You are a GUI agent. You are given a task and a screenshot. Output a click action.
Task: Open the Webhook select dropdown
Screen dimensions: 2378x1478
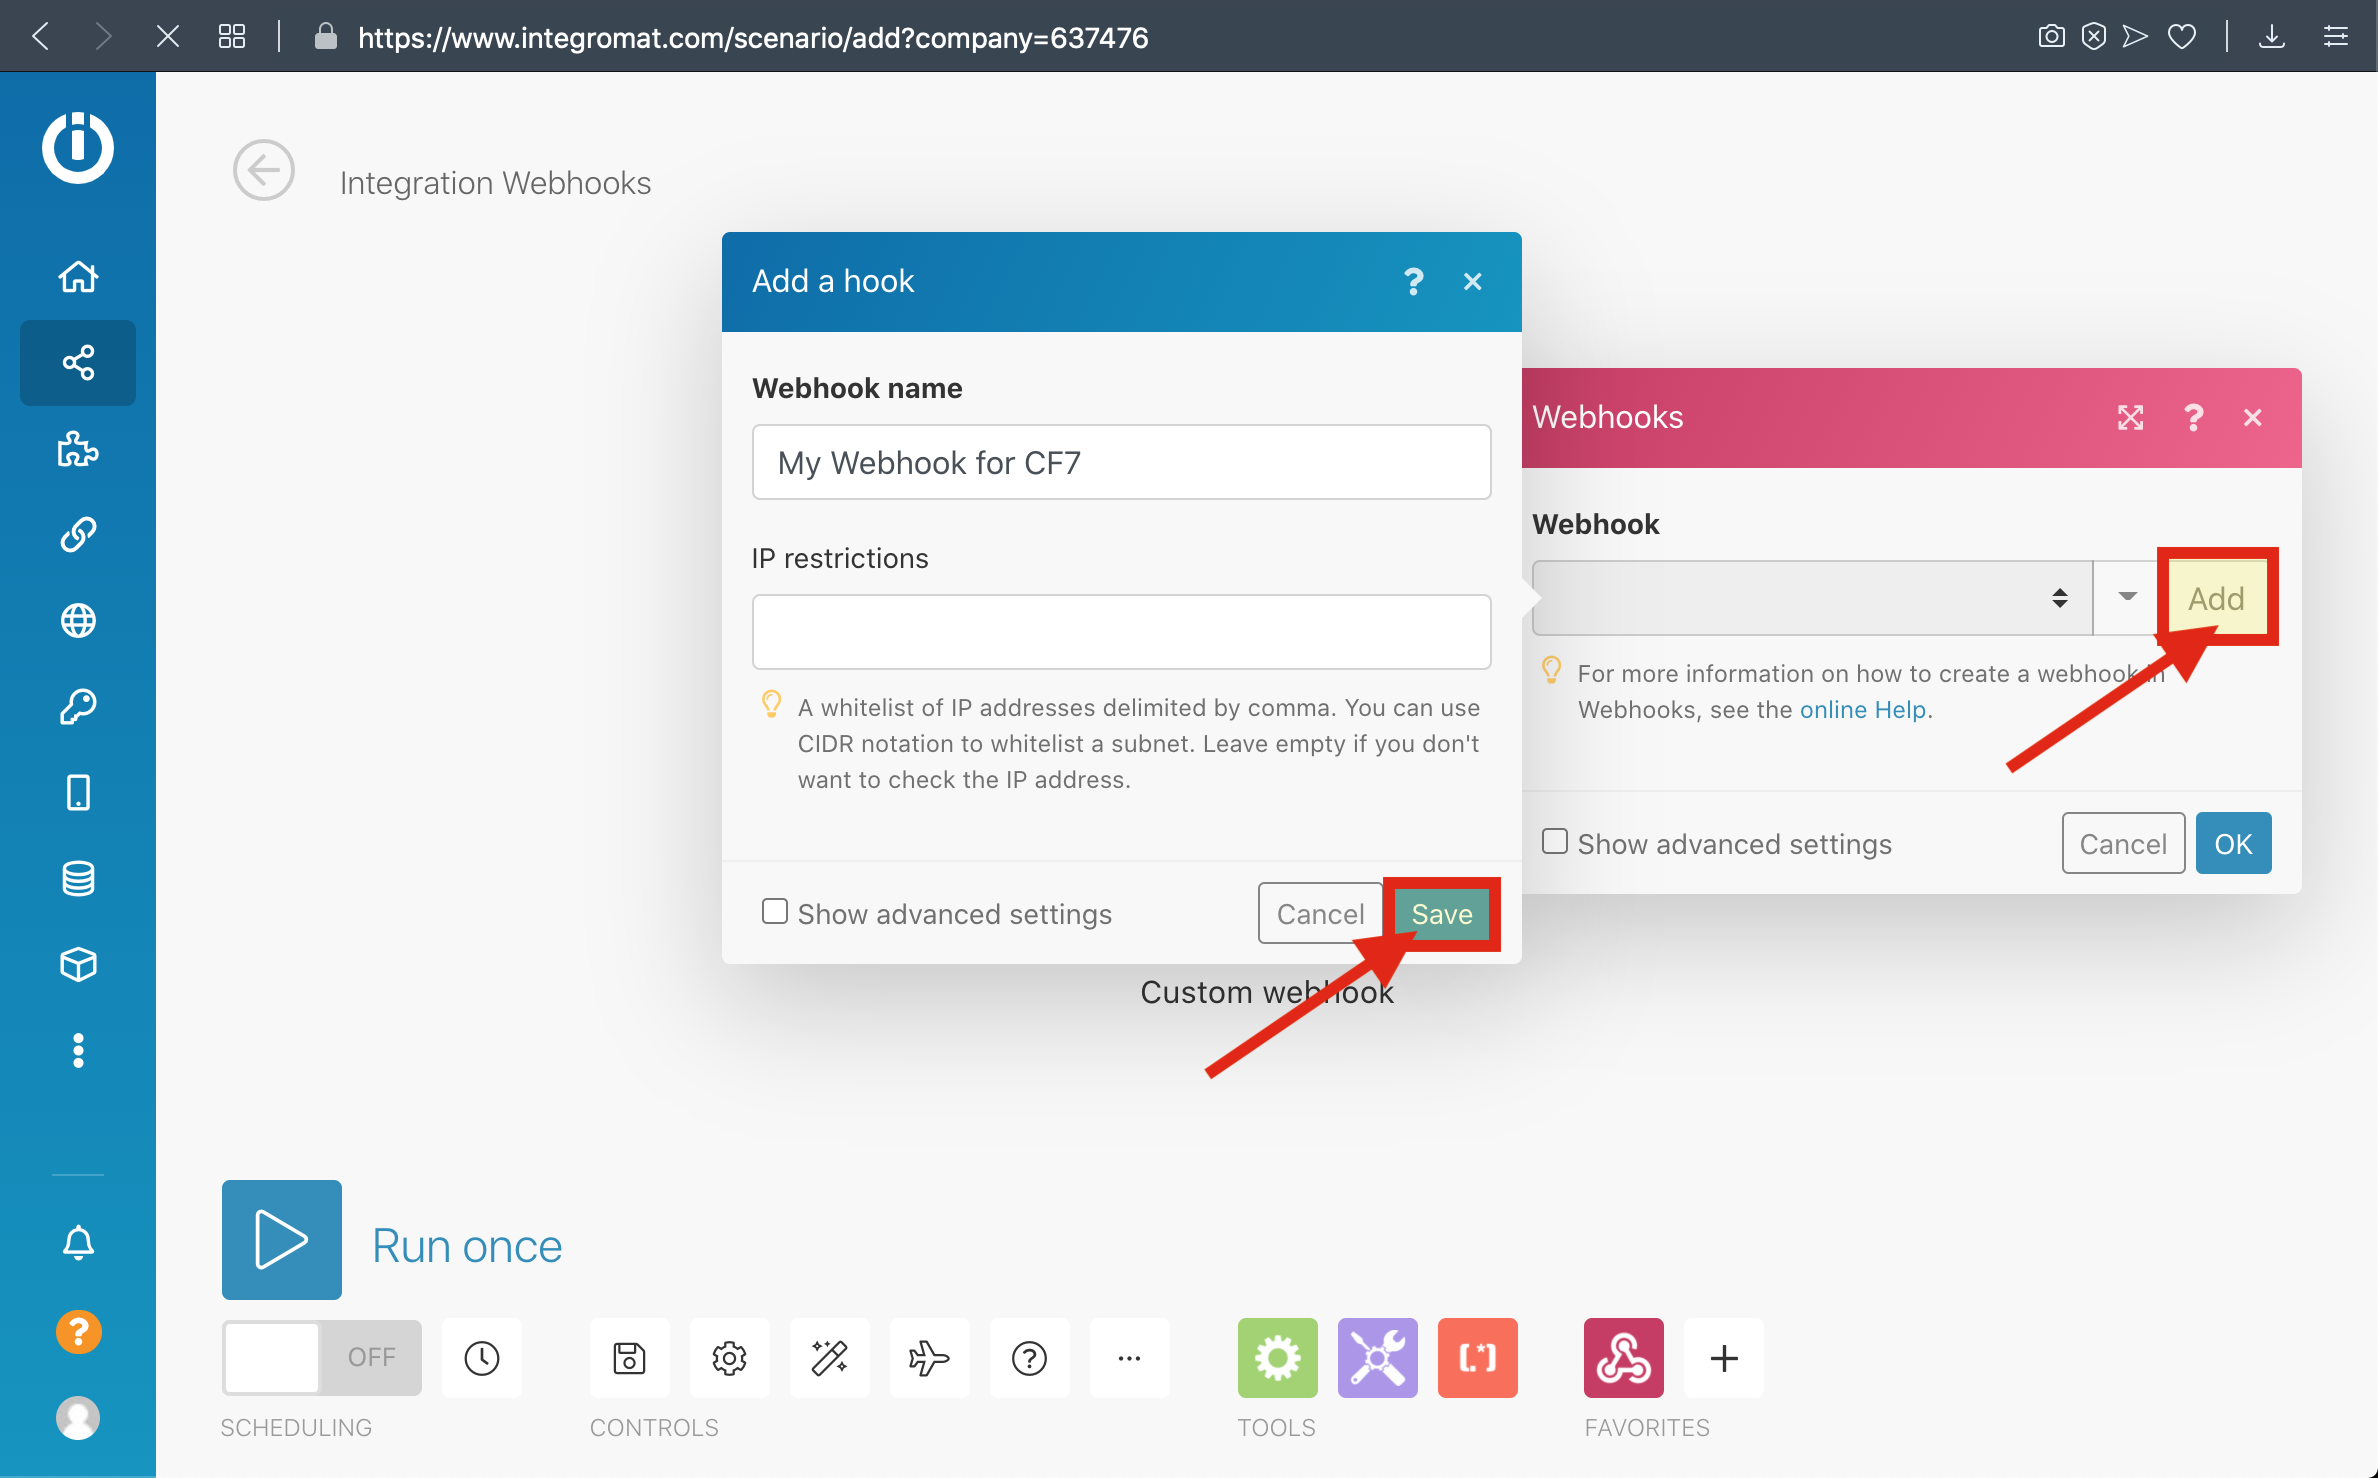tap(1811, 598)
